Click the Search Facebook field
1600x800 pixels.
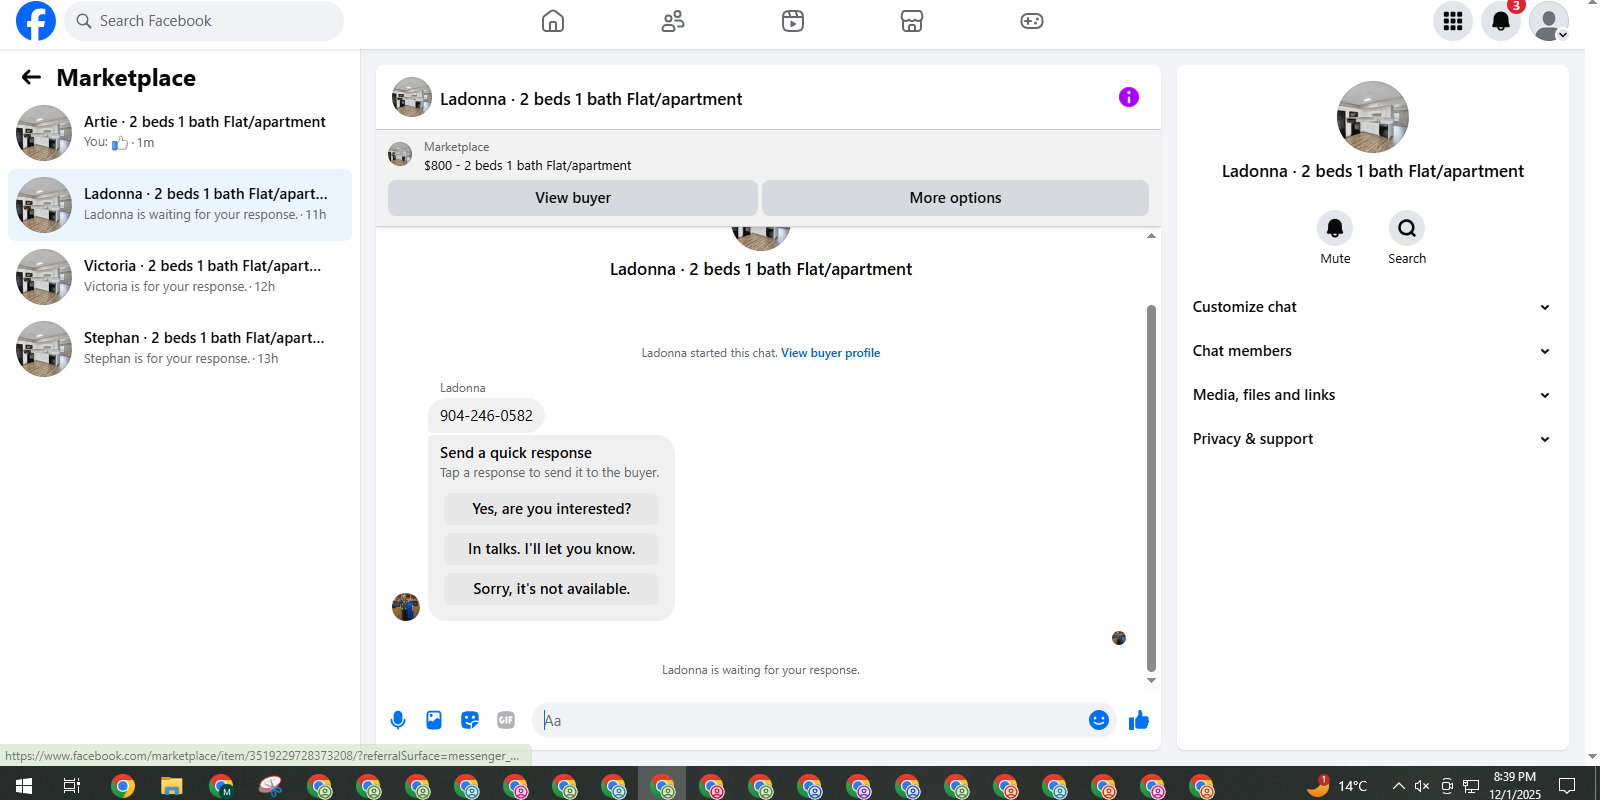[x=204, y=21]
